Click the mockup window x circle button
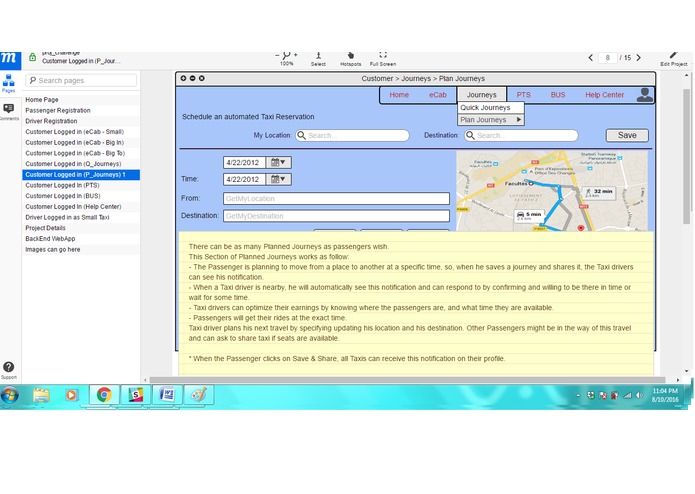Image resolution: width=695 pixels, height=494 pixels. coord(202,78)
